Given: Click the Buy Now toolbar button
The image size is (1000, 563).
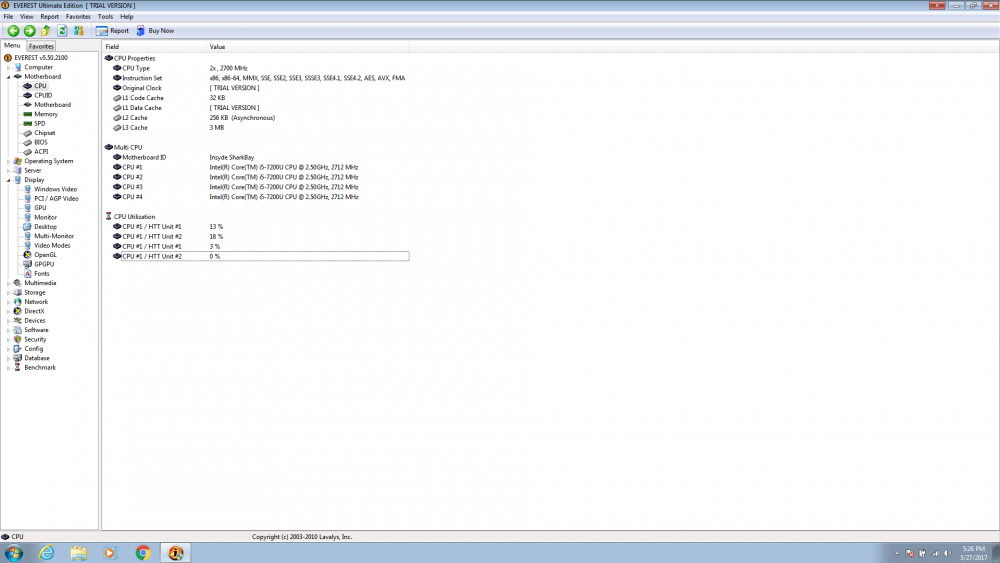Looking at the screenshot, I should point(155,31).
